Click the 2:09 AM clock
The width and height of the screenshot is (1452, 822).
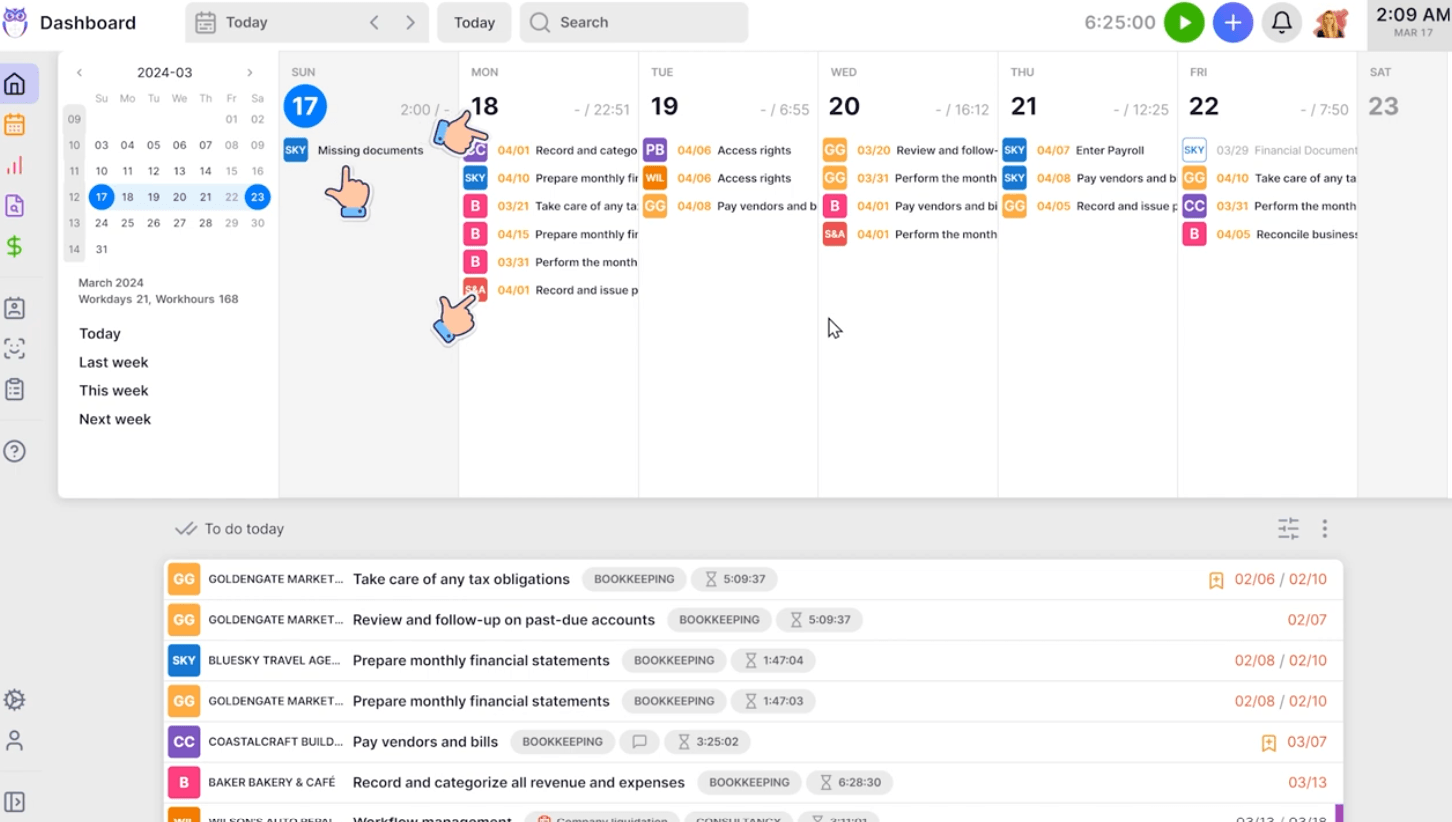tap(1412, 15)
